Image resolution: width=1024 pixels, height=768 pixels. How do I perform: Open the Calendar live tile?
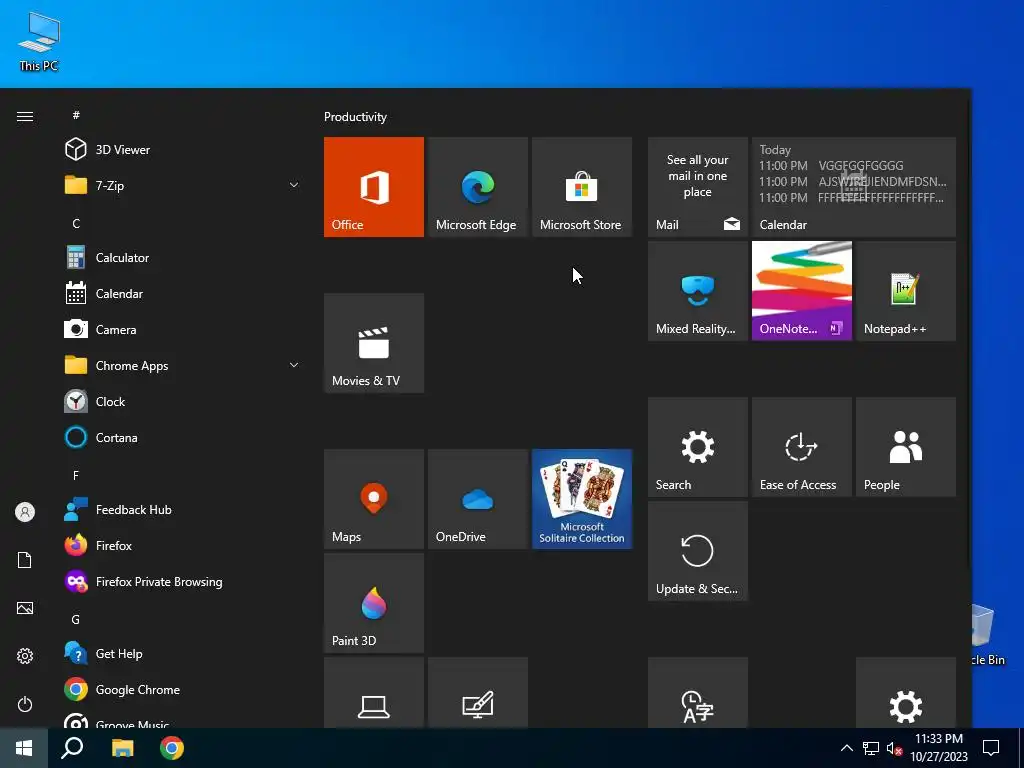[x=854, y=187]
